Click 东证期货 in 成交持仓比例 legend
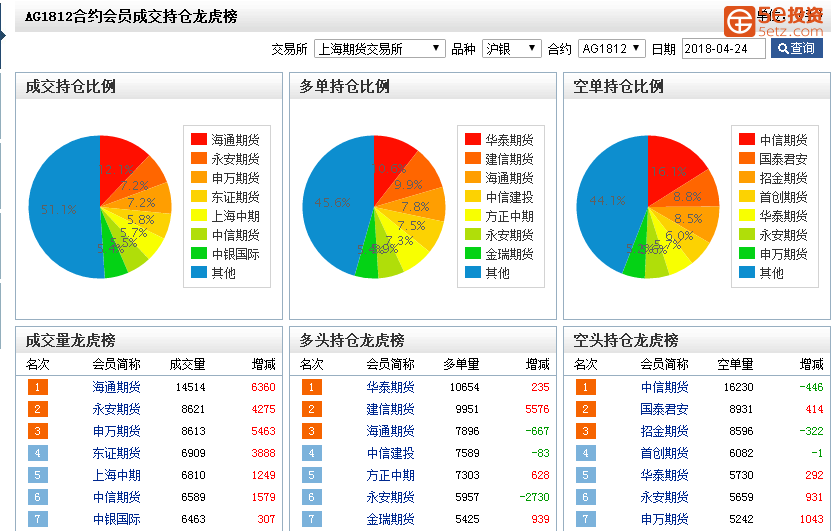The width and height of the screenshot is (831, 531). coord(235,197)
